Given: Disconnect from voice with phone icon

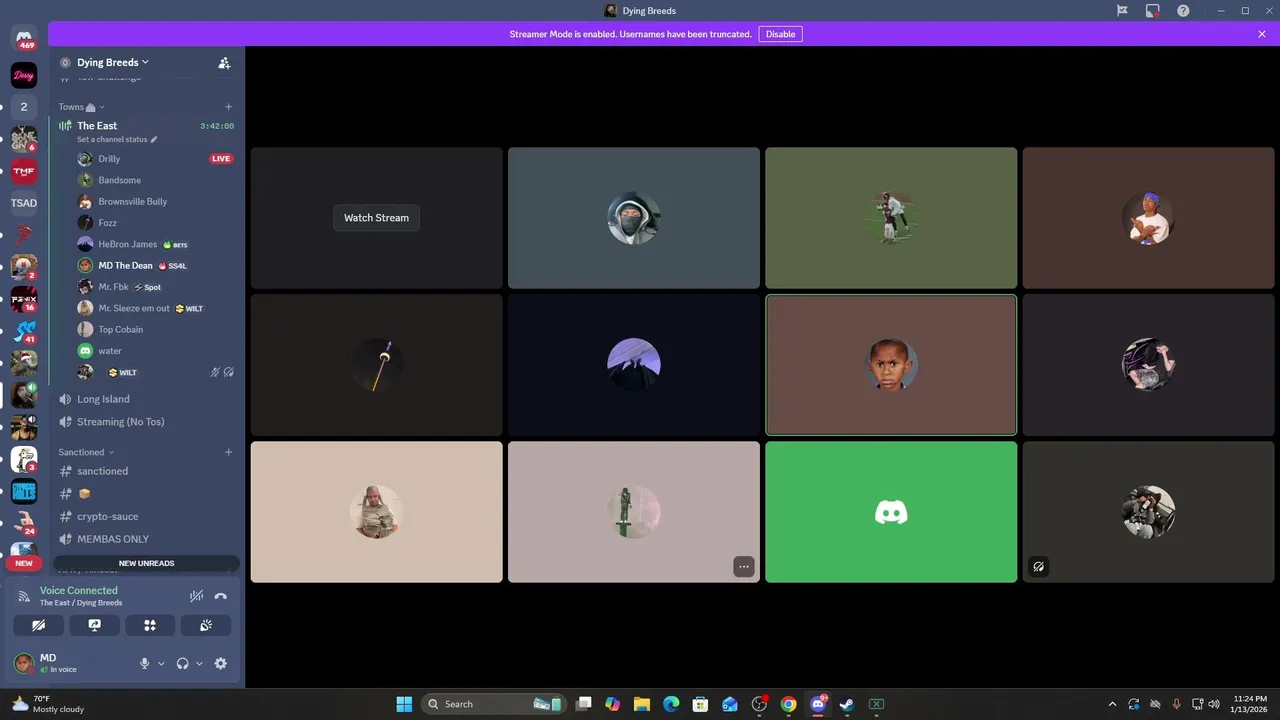Looking at the screenshot, I should [x=220, y=596].
